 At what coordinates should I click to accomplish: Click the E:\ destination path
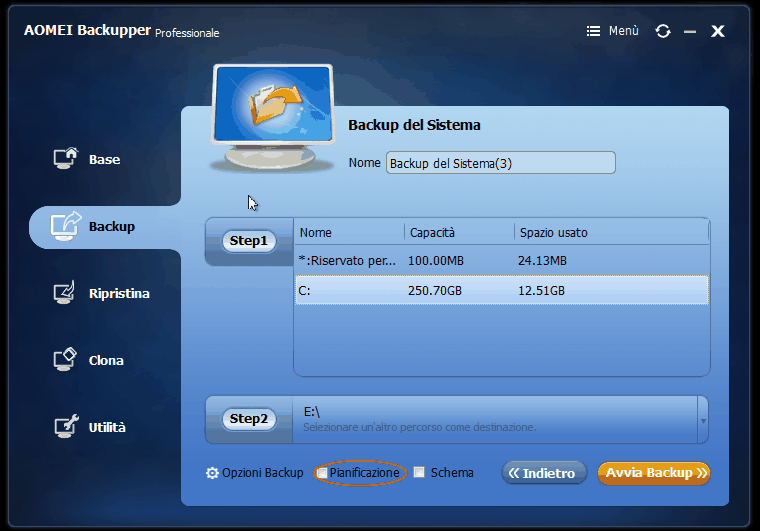(x=312, y=412)
